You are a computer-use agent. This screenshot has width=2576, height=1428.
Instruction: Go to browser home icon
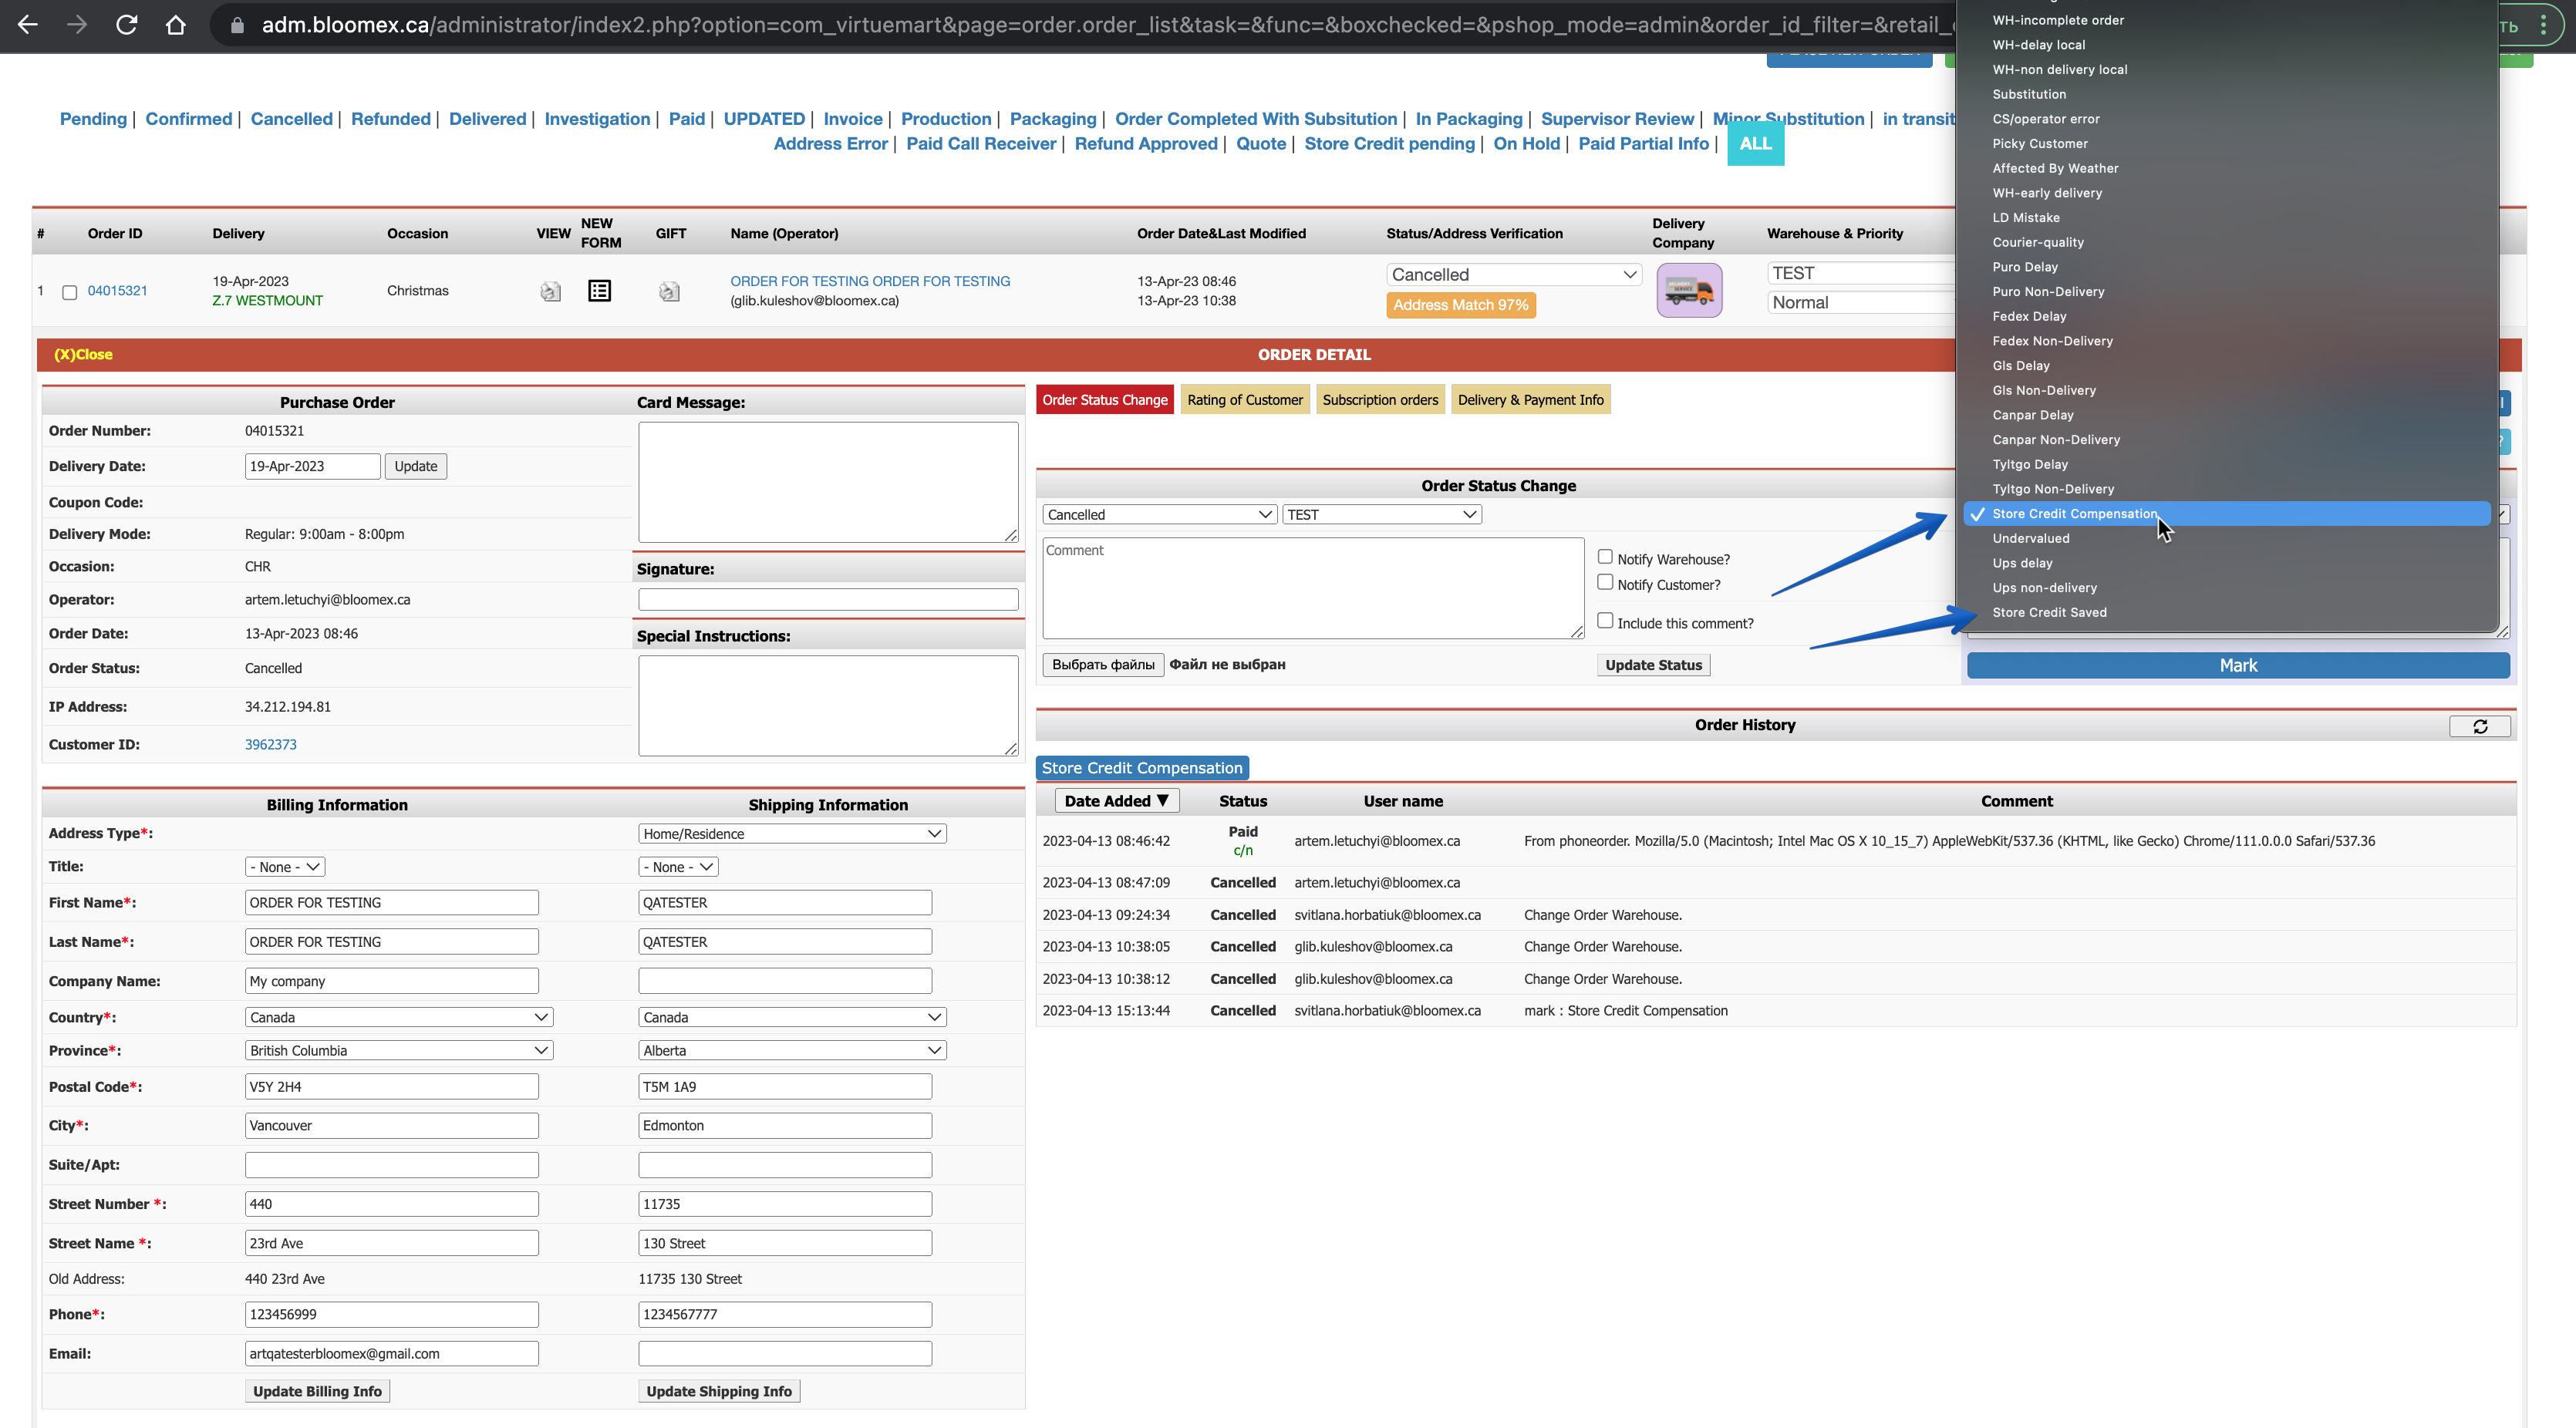[176, 24]
